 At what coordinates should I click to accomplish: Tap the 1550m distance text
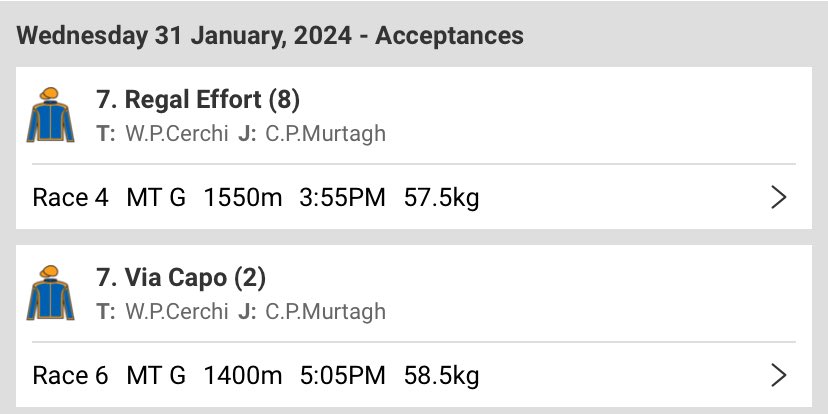point(243,198)
